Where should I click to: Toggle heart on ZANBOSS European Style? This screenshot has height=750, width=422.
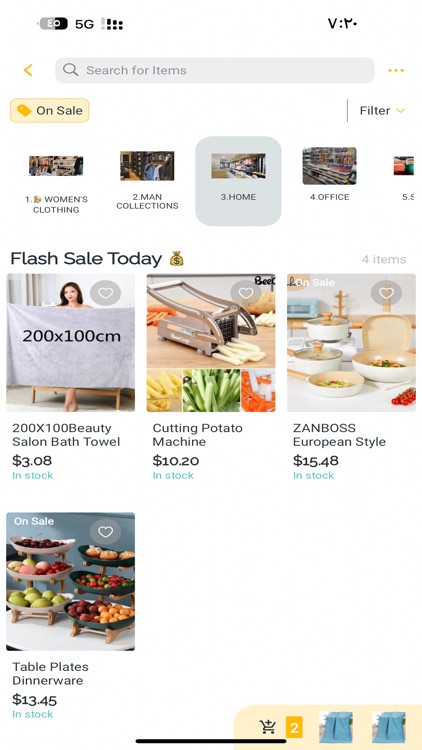(x=386, y=293)
